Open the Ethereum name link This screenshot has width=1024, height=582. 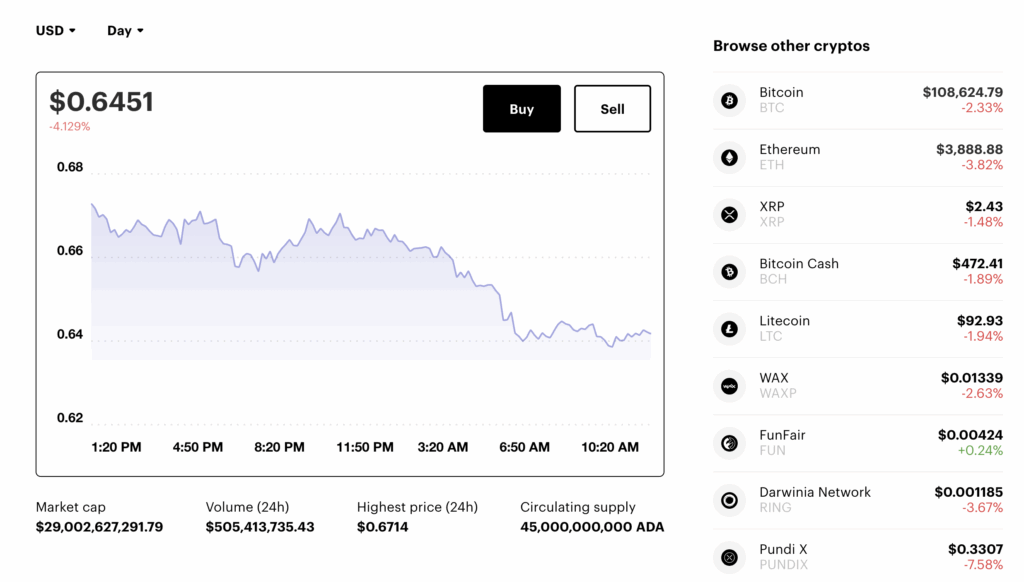(789, 149)
